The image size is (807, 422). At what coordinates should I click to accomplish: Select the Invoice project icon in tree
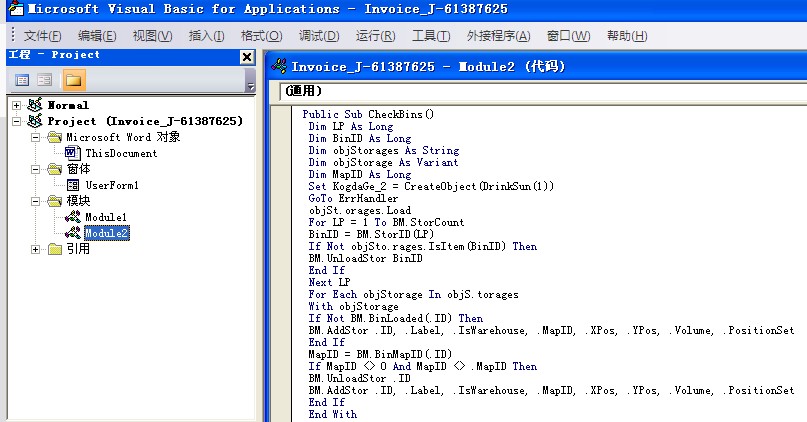[34, 121]
